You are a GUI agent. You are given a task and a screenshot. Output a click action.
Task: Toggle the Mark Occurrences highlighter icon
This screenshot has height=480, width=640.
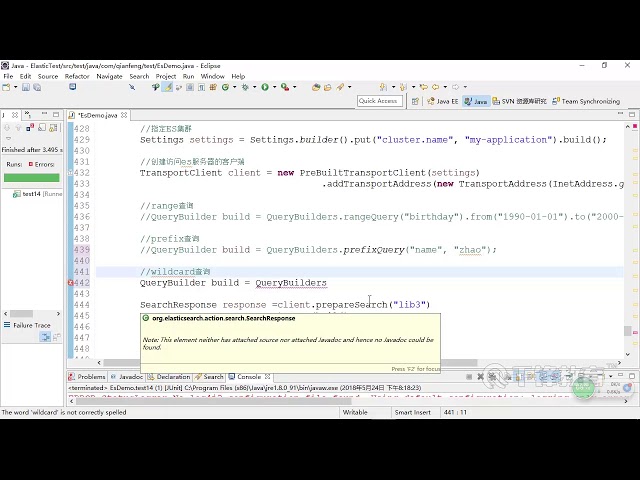tap(168, 87)
